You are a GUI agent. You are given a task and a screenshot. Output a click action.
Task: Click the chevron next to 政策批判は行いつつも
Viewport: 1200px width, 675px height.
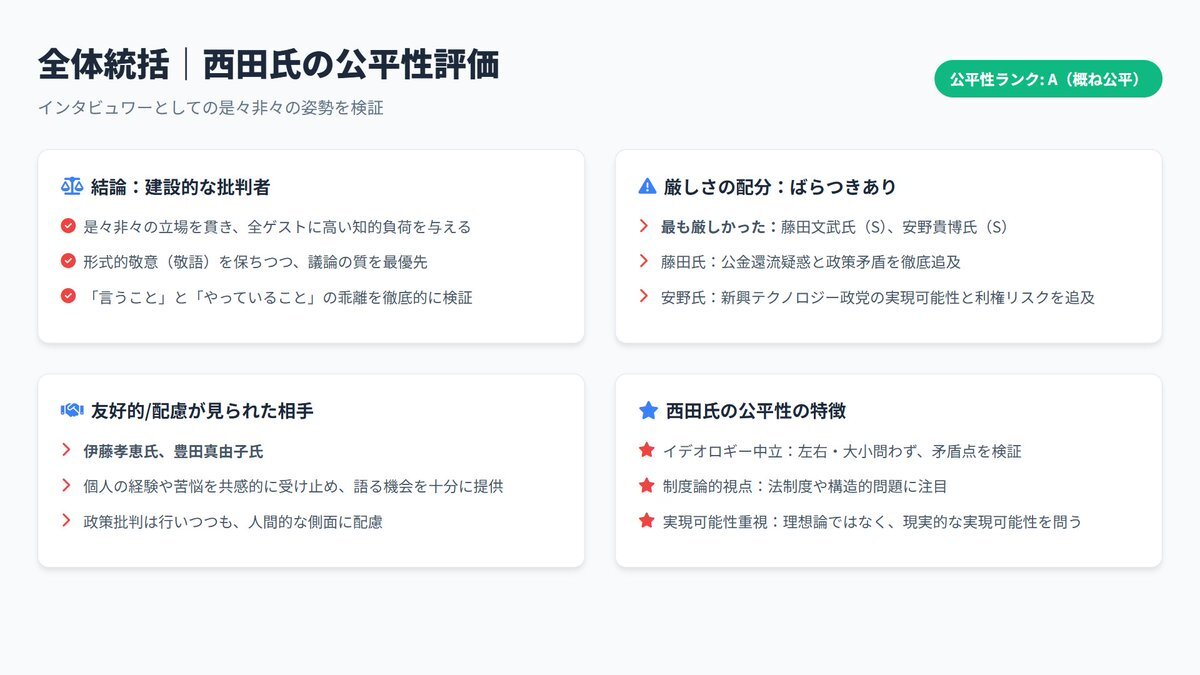[x=67, y=521]
